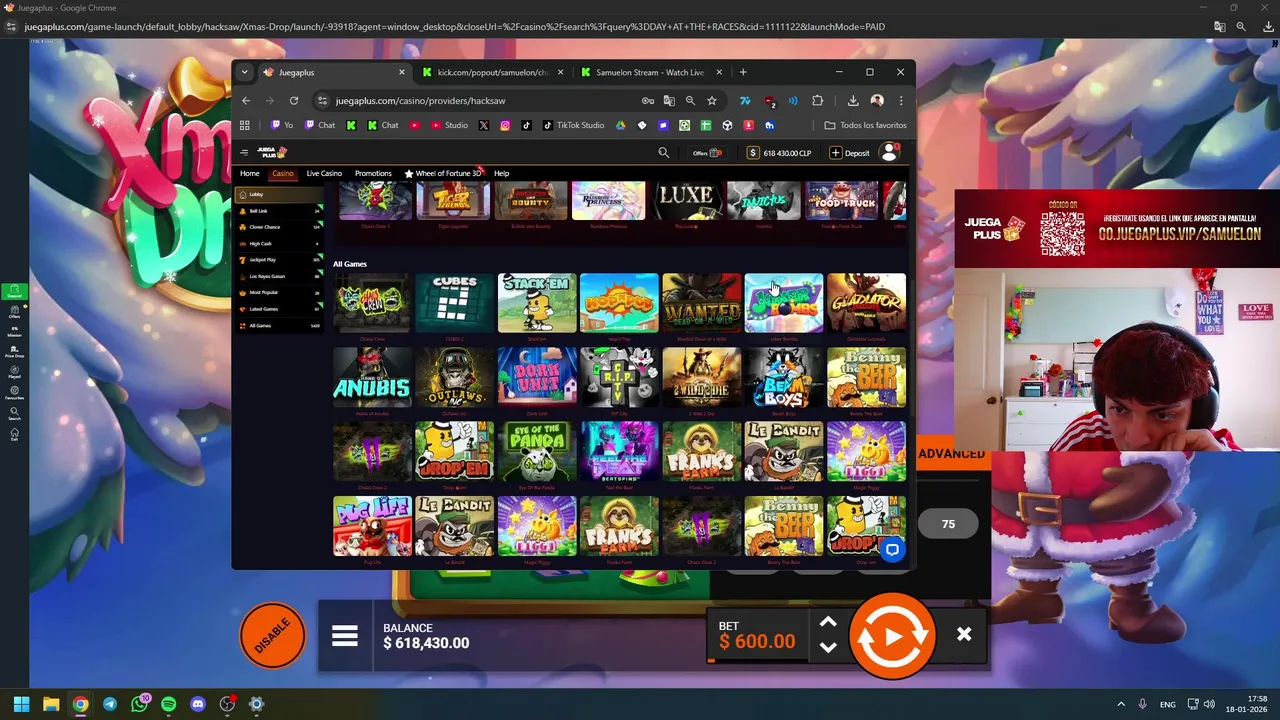Open the tab search dropdown arrow
The image size is (1280, 720).
click(244, 72)
